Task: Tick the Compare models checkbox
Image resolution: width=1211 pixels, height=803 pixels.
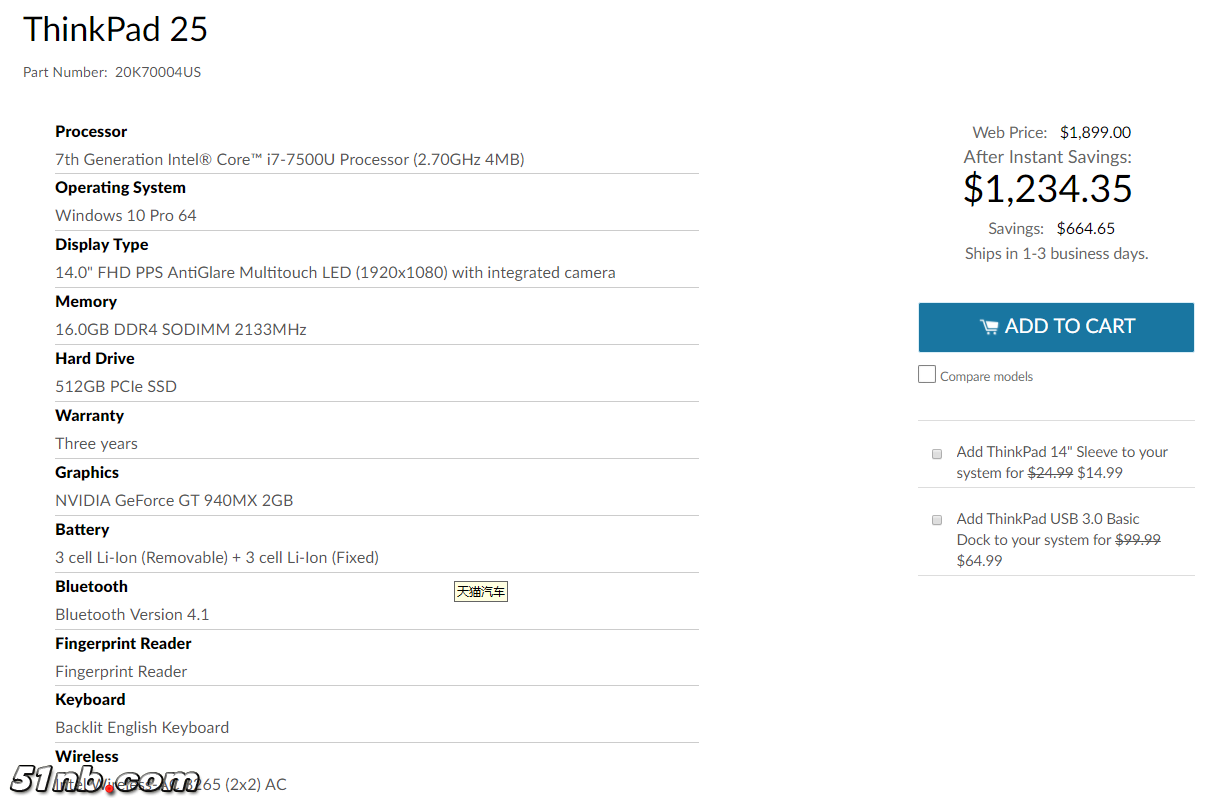Action: 927,375
